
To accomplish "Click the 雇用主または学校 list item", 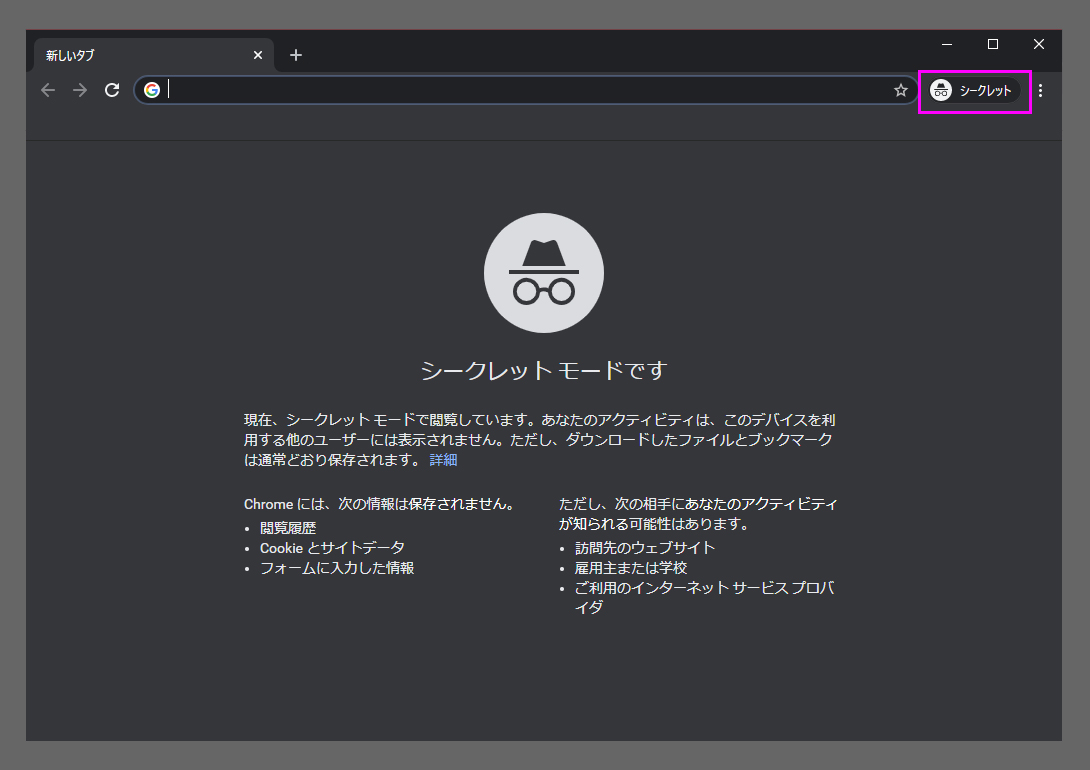I will pyautogui.click(x=631, y=568).
